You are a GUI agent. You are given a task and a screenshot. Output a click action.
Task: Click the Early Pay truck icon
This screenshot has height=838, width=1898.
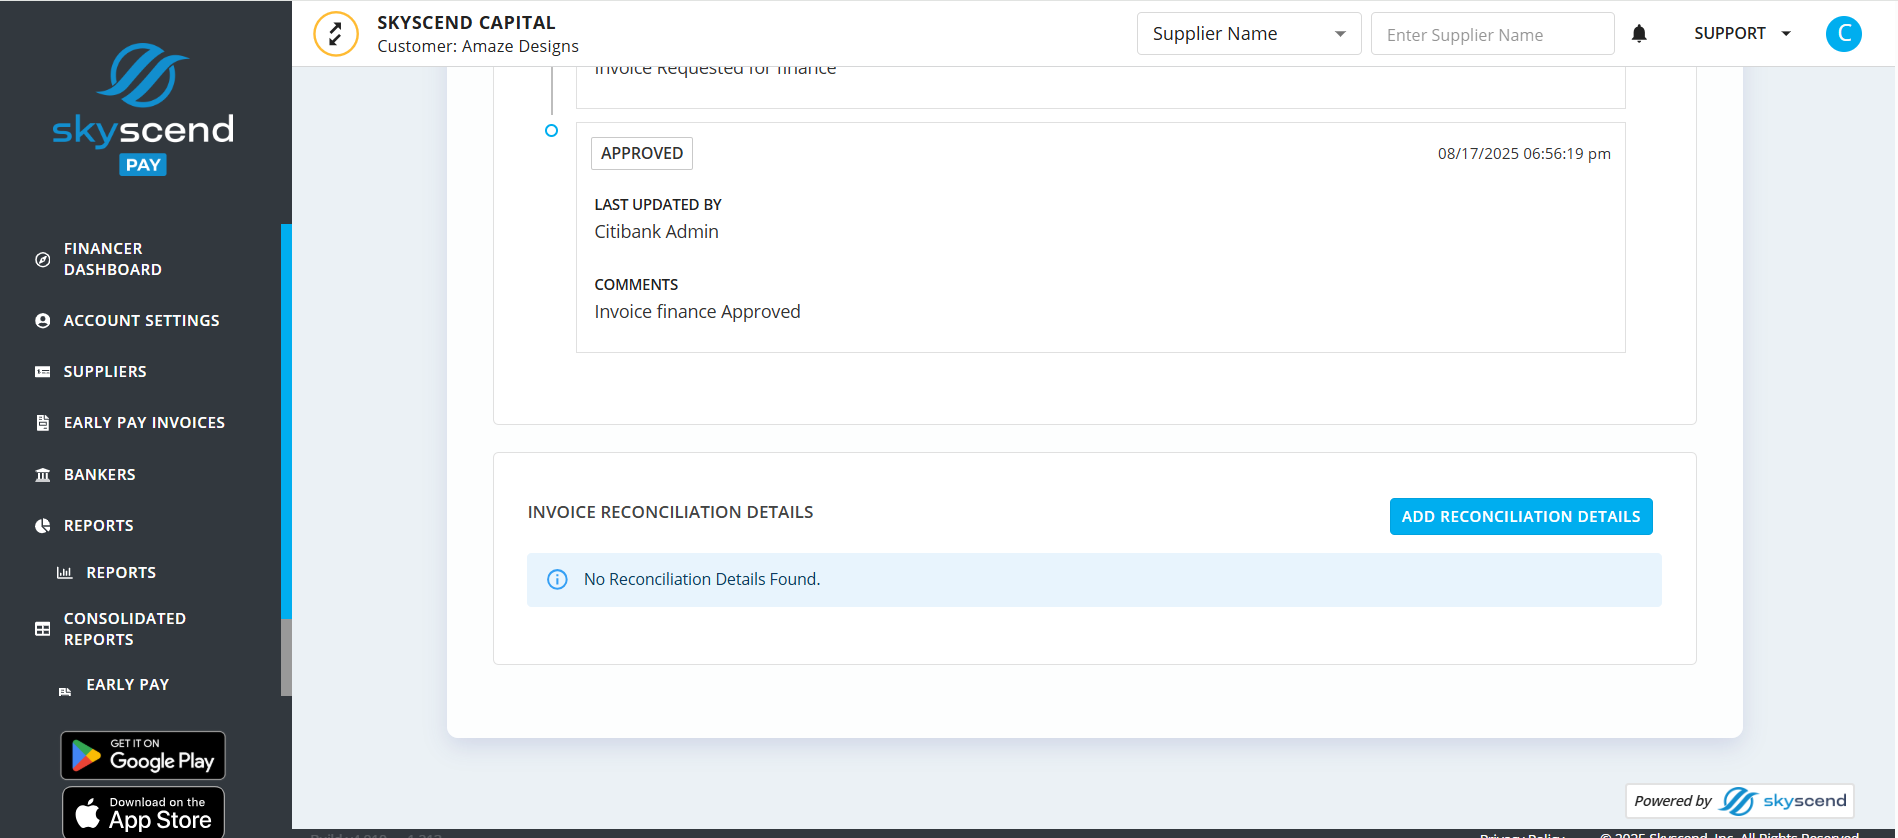(65, 691)
